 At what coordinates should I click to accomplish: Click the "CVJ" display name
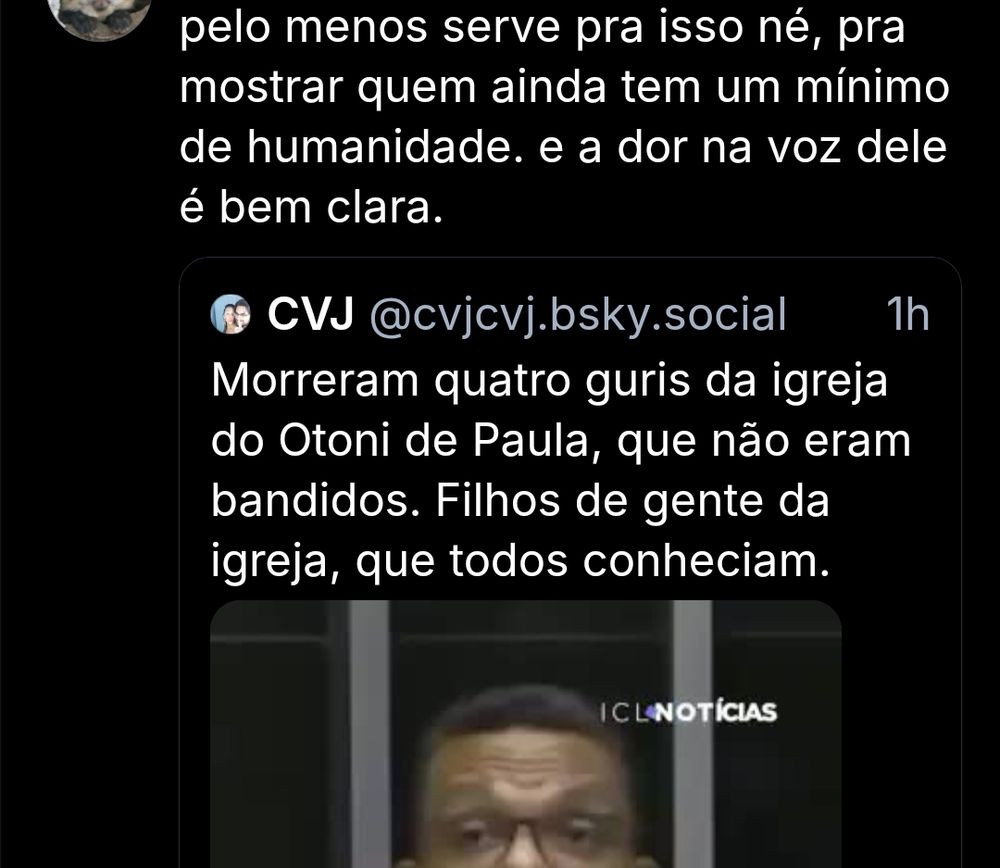pyautogui.click(x=310, y=314)
